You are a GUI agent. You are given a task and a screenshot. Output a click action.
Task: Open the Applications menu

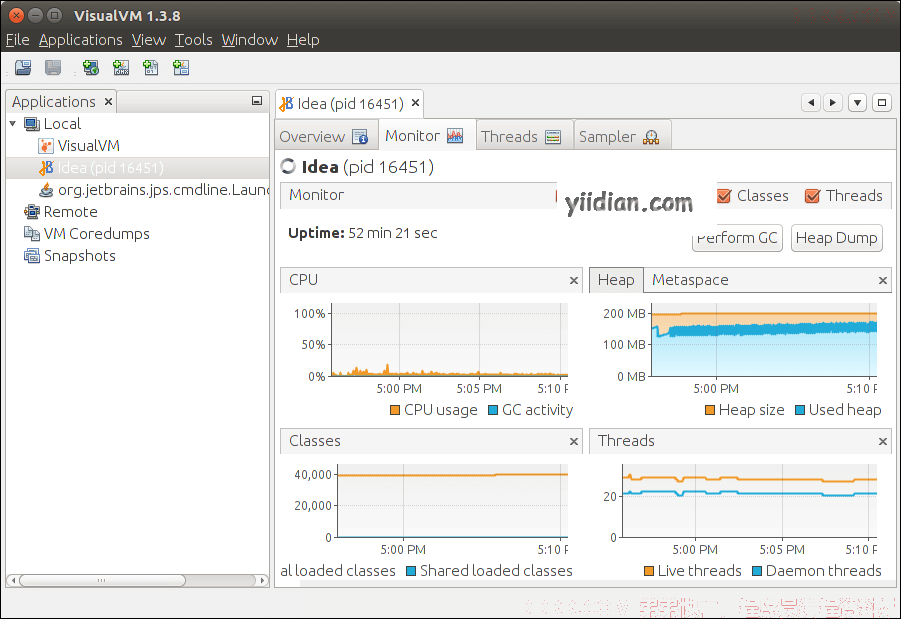pyautogui.click(x=80, y=40)
